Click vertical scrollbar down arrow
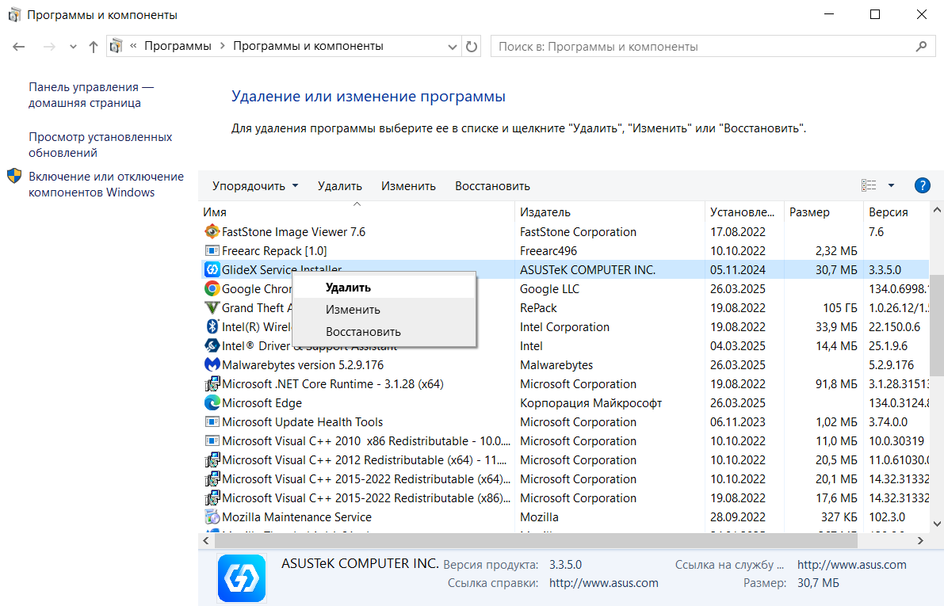 (937, 524)
